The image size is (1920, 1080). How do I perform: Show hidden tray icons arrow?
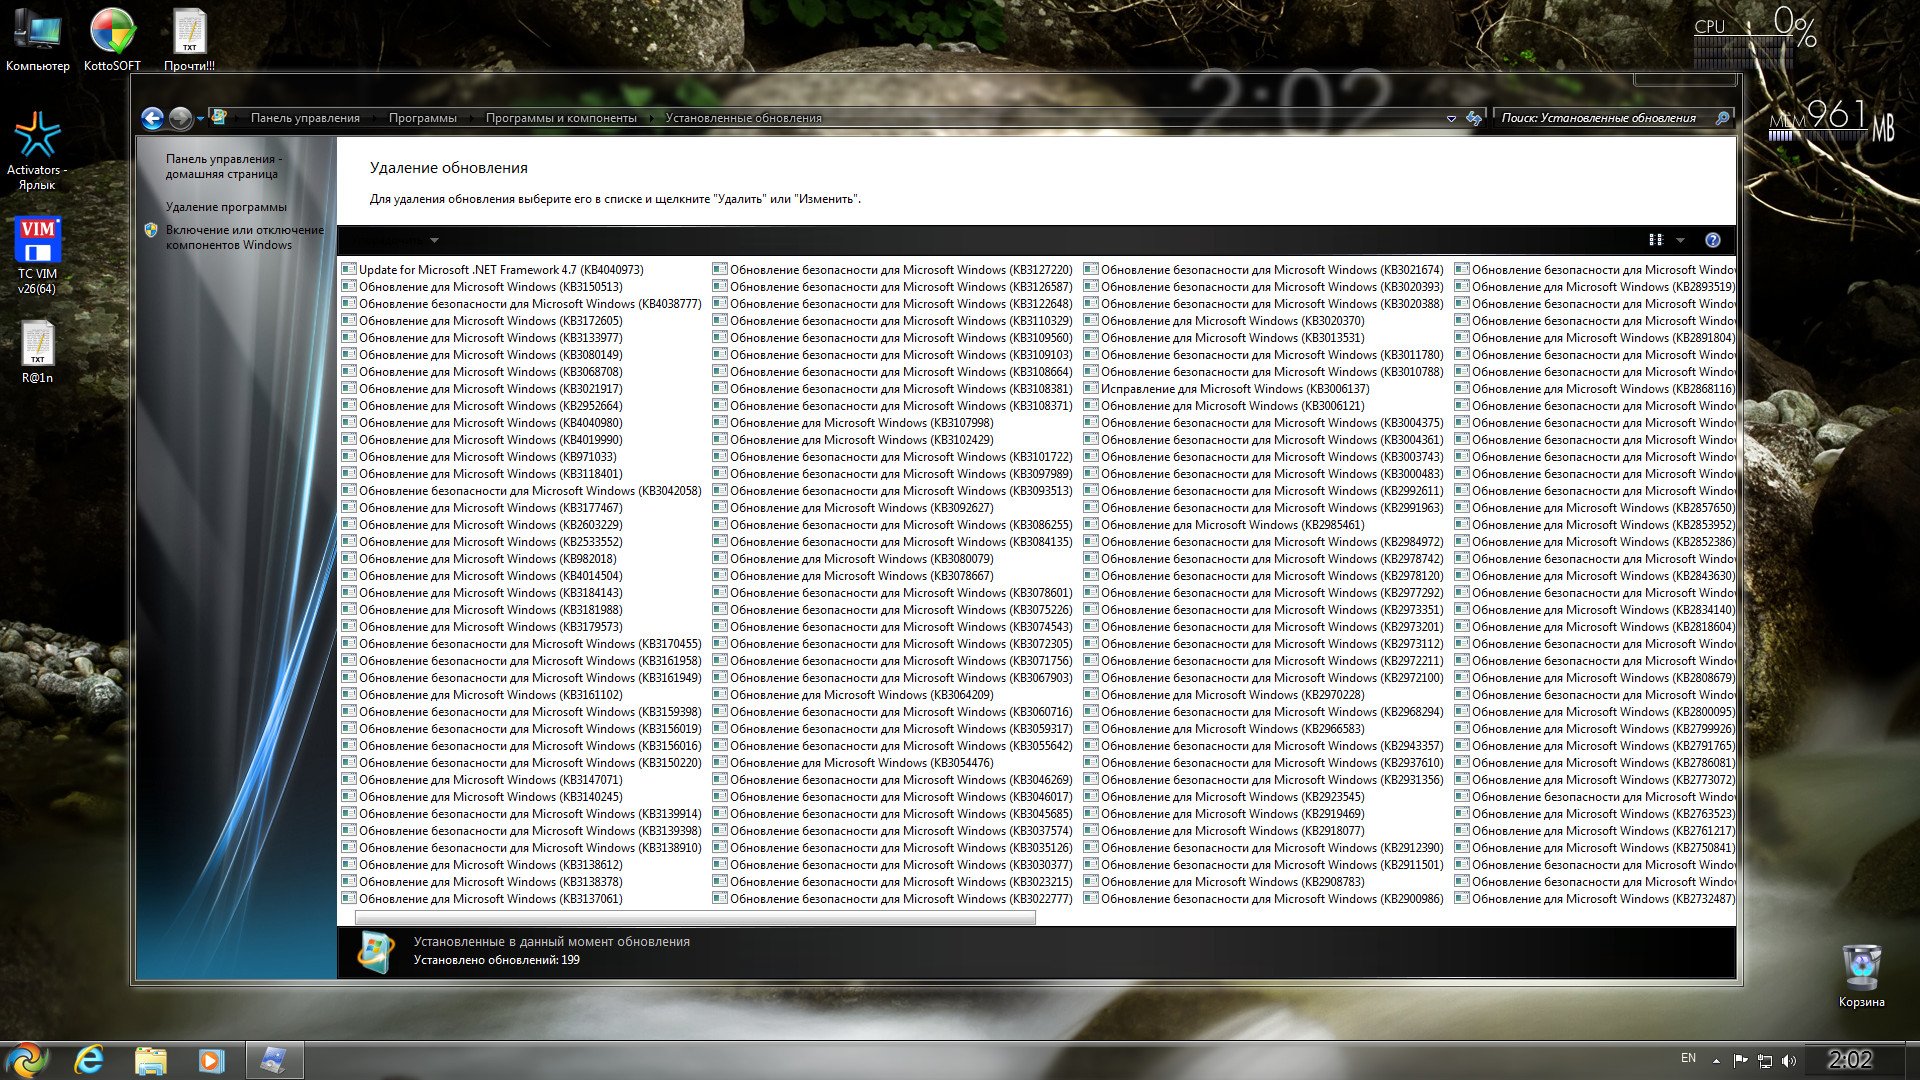(x=1716, y=1060)
